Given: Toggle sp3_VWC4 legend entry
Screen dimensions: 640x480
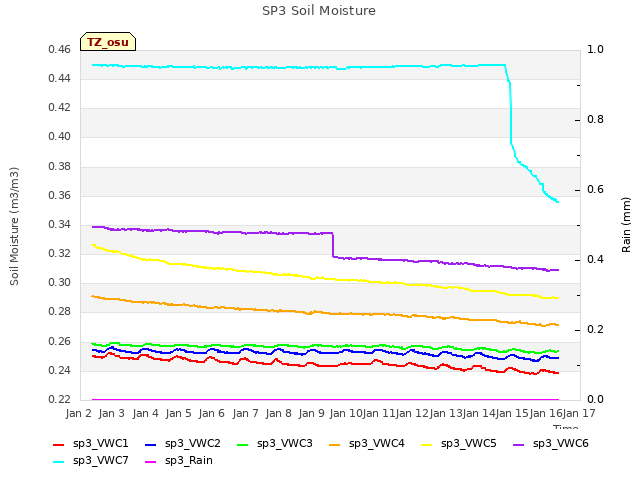Looking at the screenshot, I should [x=367, y=444].
